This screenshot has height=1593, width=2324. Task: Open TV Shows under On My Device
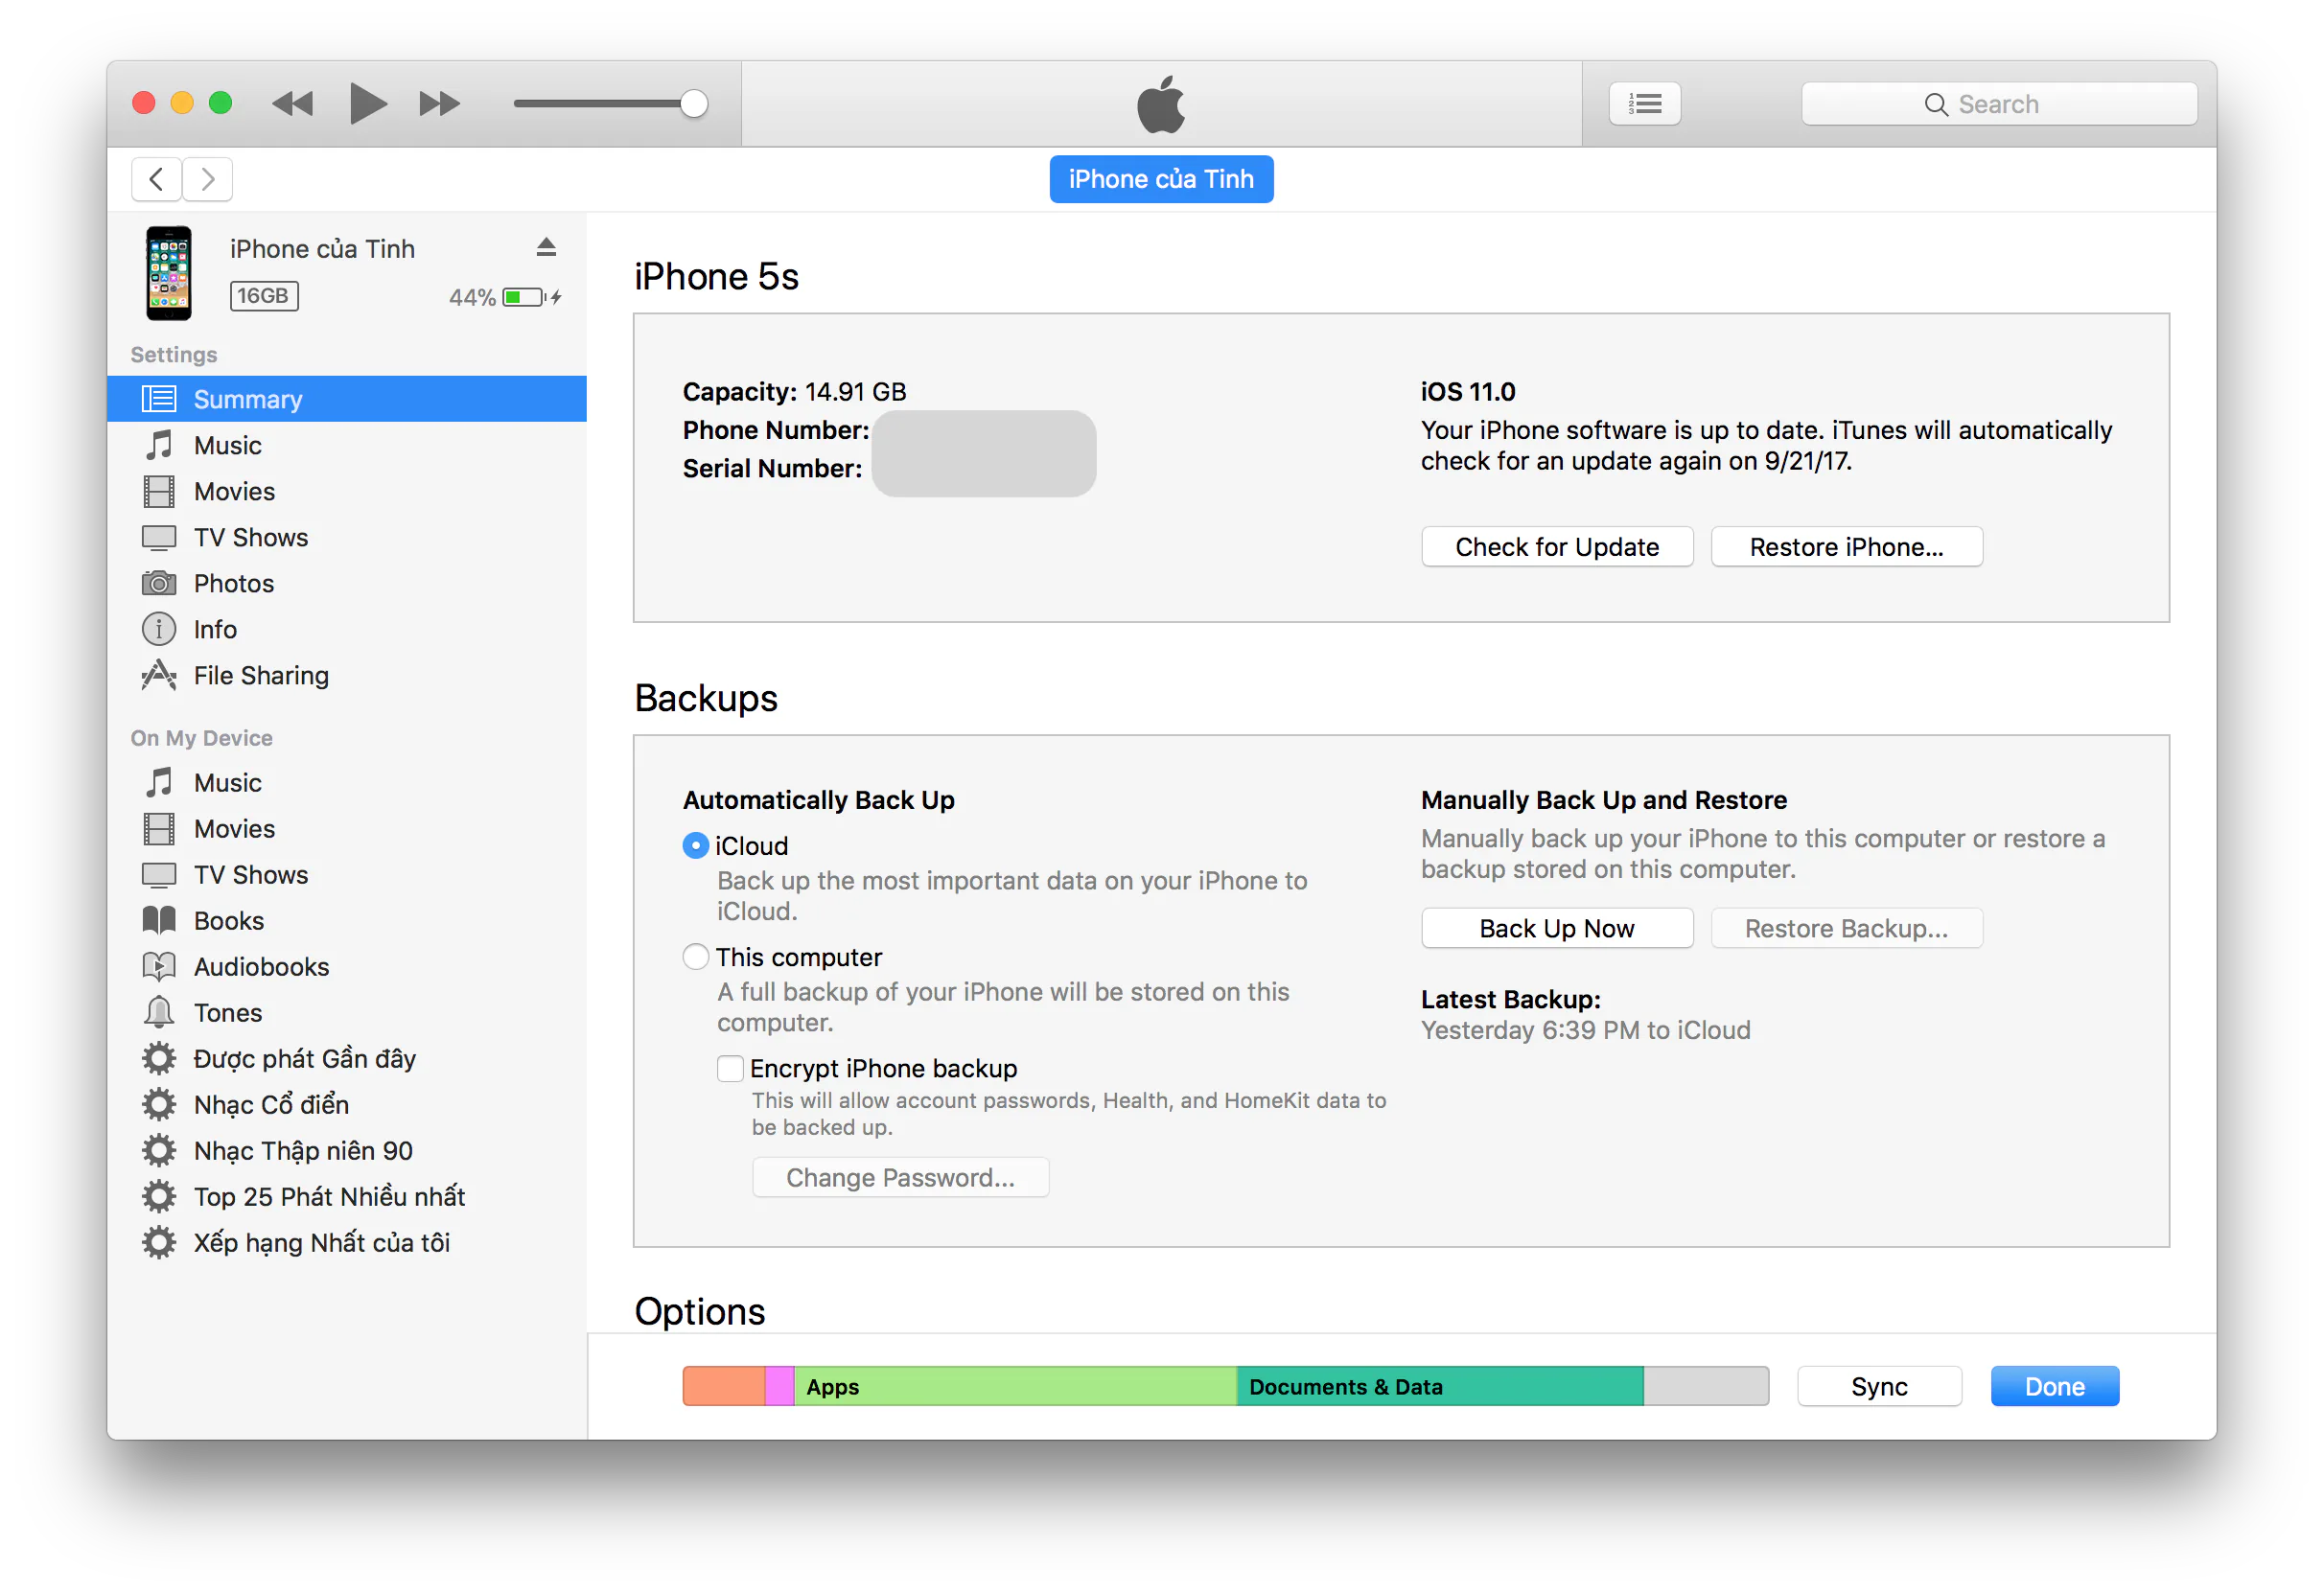pyautogui.click(x=346, y=875)
